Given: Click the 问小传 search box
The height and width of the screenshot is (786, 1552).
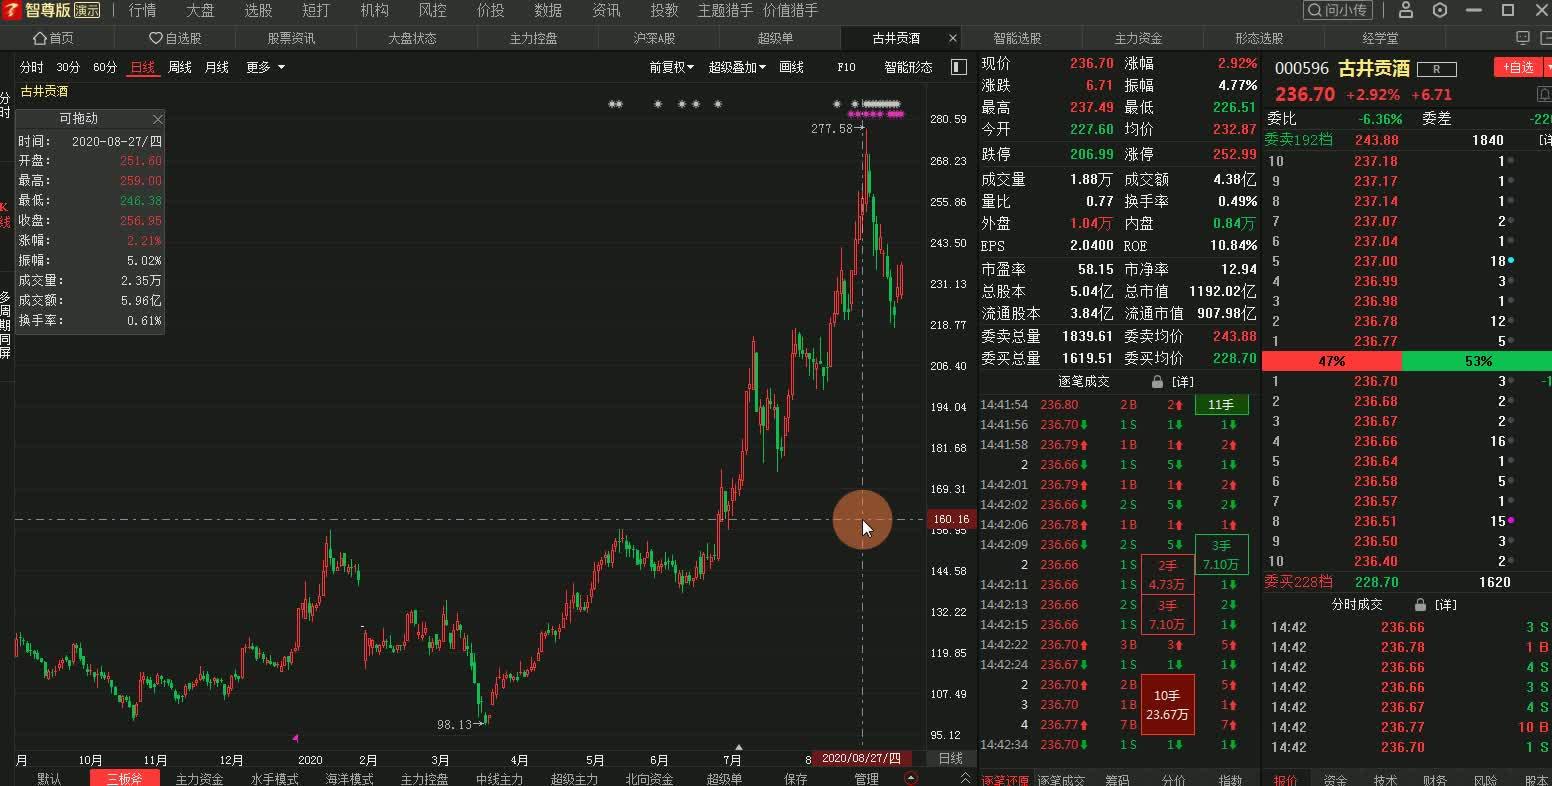Looking at the screenshot, I should point(1338,10).
